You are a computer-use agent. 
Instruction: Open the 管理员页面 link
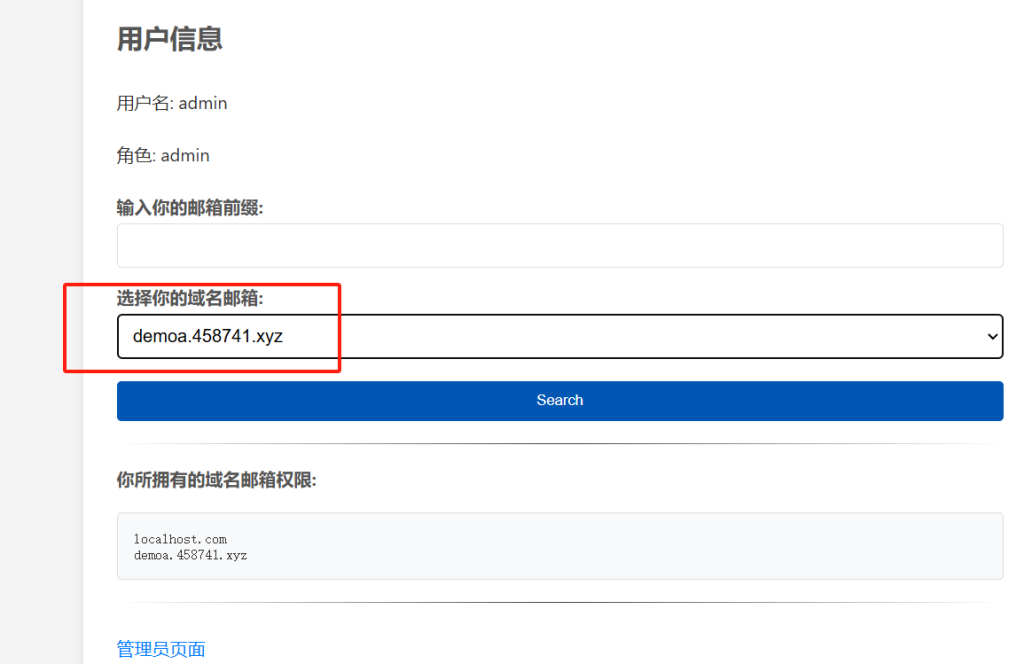[x=161, y=649]
